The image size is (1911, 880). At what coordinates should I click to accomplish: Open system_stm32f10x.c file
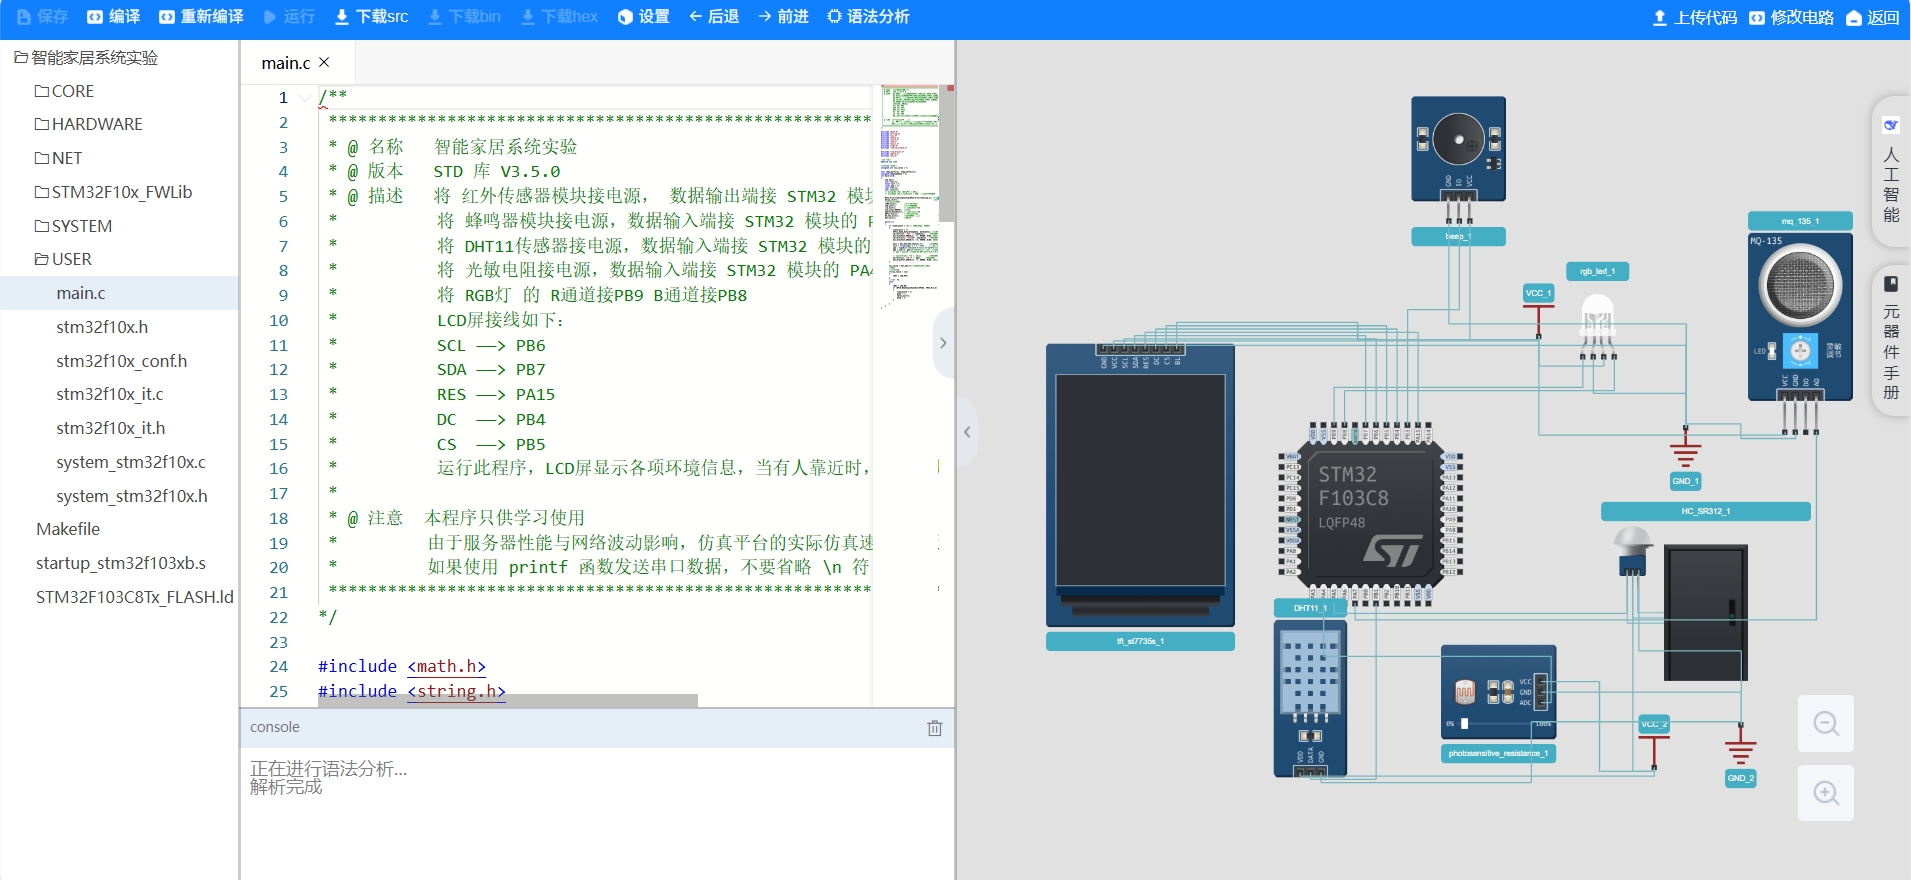(x=131, y=462)
